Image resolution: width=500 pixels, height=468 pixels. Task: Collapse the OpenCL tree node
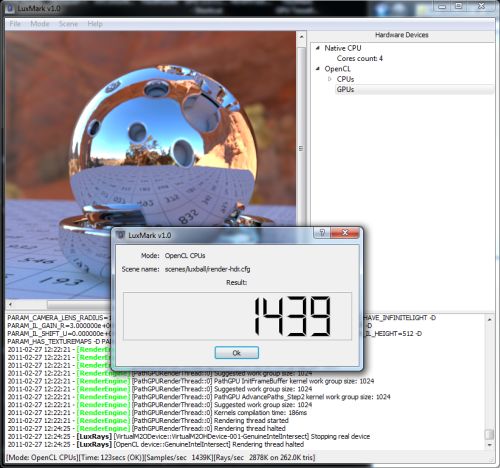click(318, 69)
